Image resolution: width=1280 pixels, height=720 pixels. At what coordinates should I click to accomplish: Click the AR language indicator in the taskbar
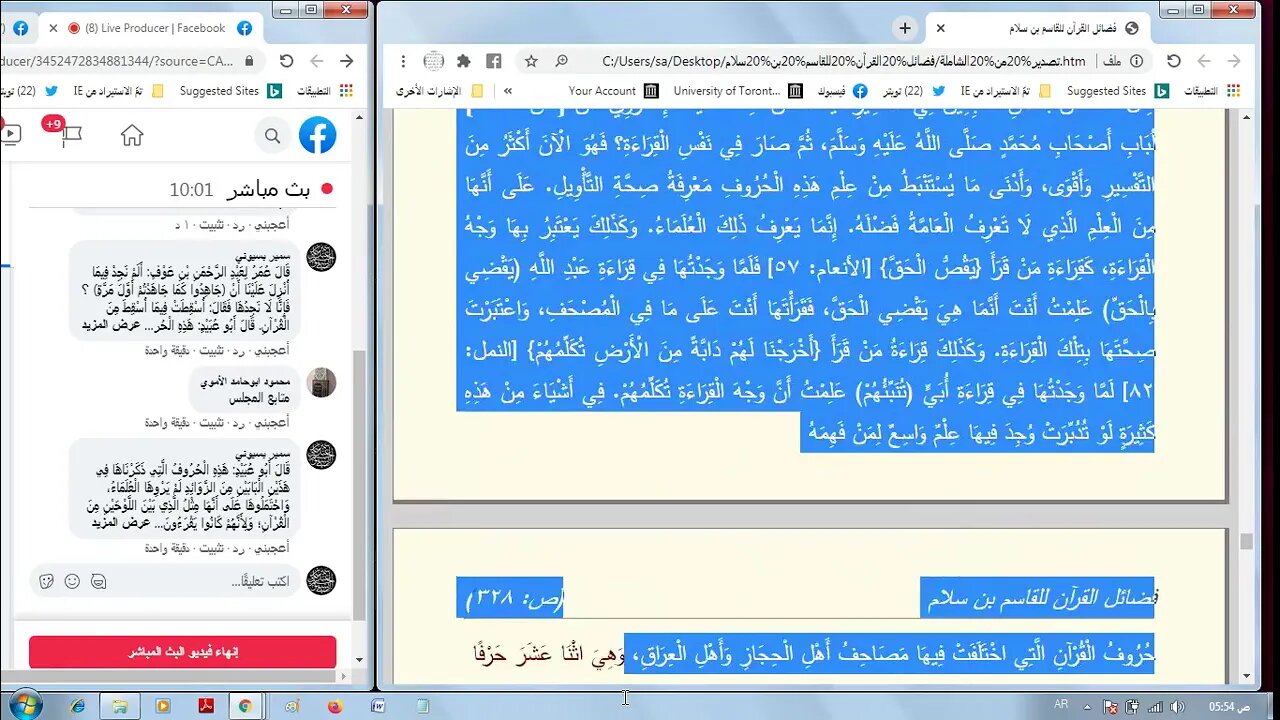pos(1061,705)
